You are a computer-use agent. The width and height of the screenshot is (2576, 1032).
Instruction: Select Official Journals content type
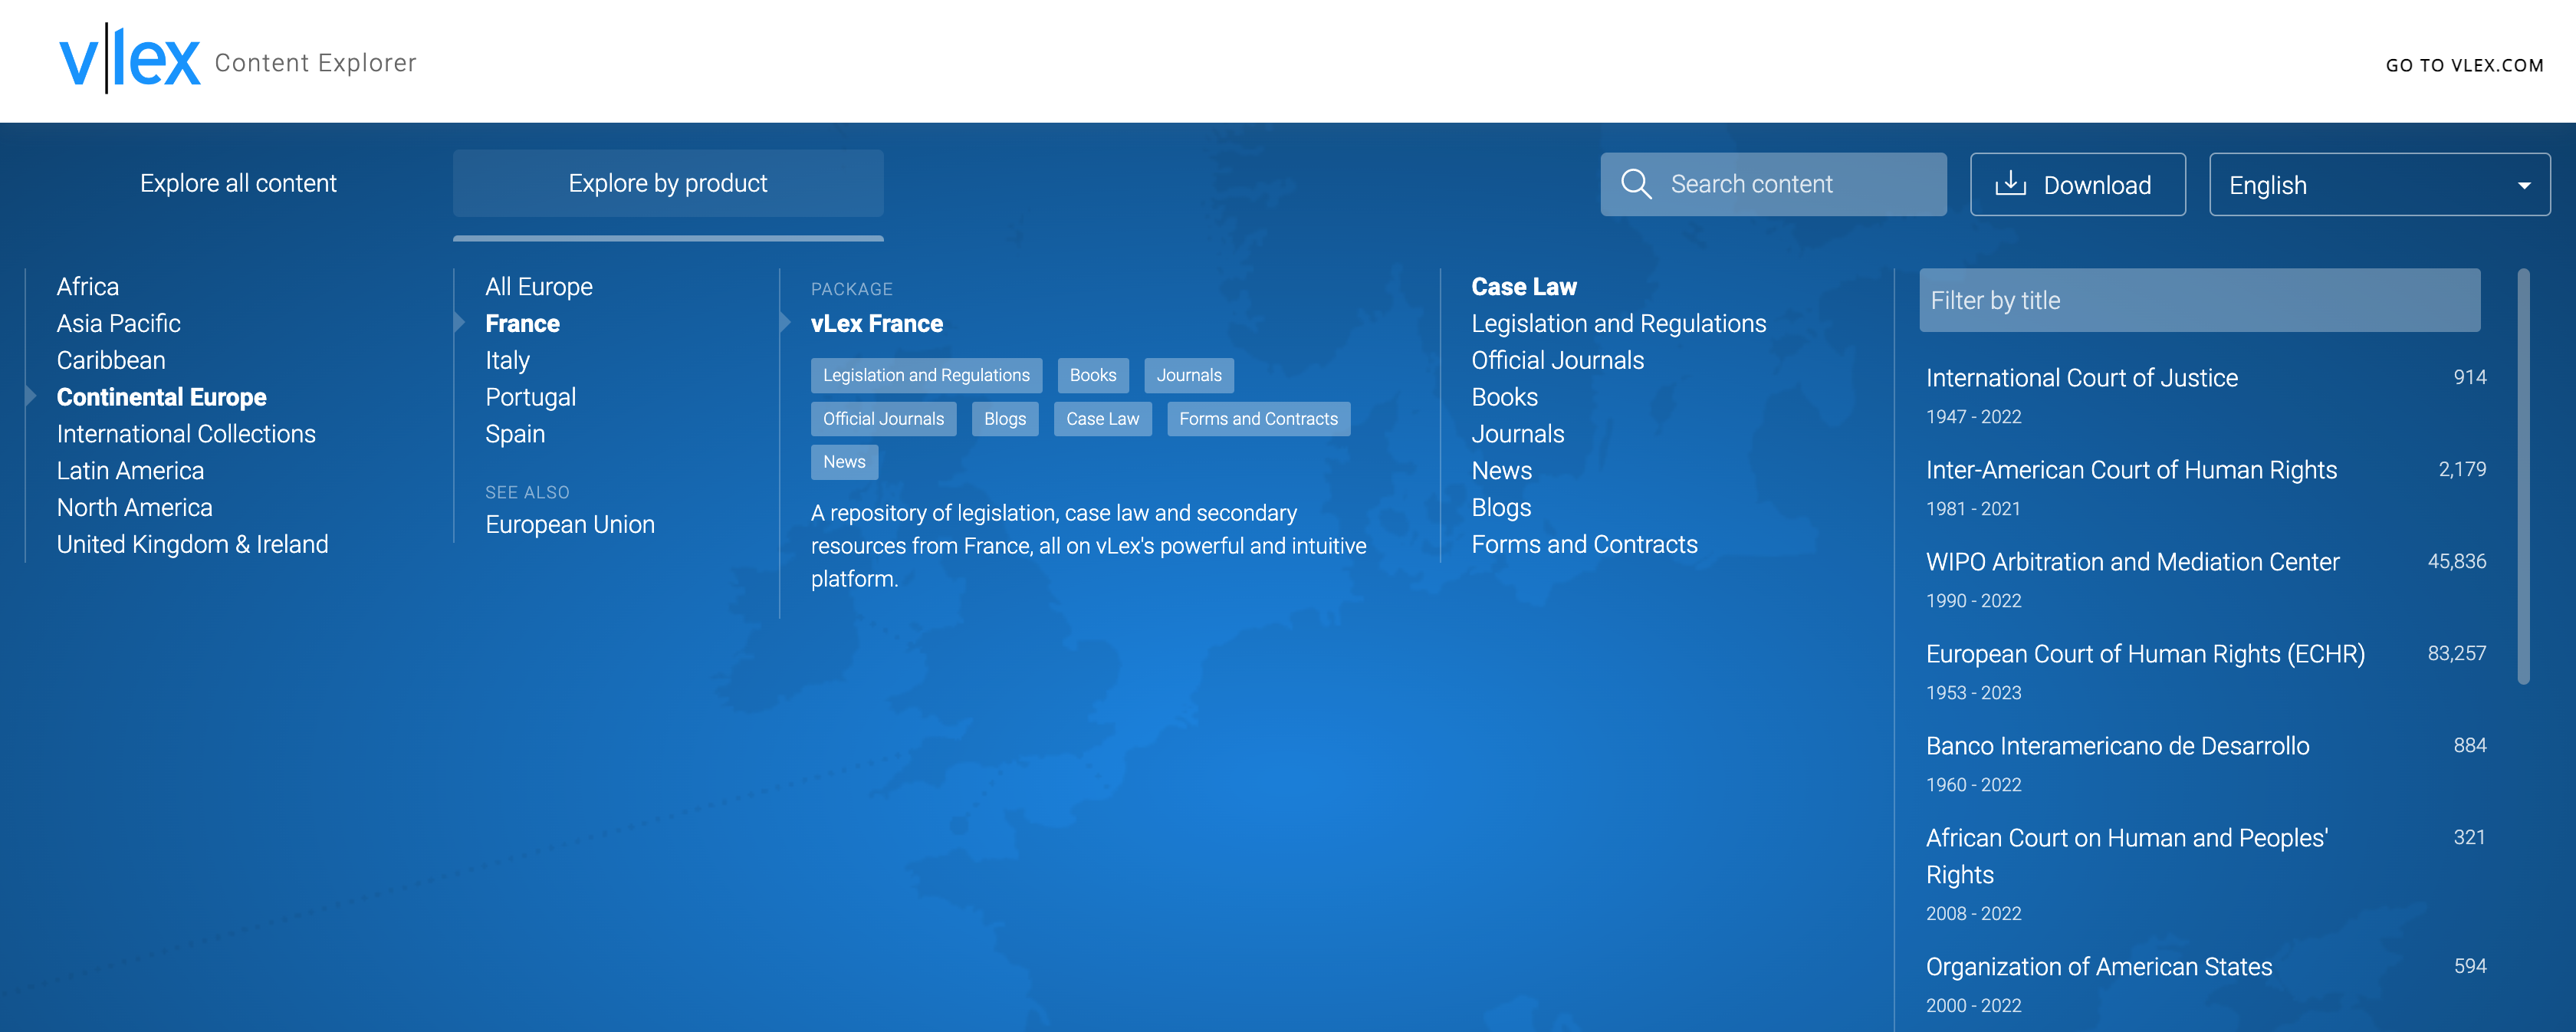[x=1558, y=360]
